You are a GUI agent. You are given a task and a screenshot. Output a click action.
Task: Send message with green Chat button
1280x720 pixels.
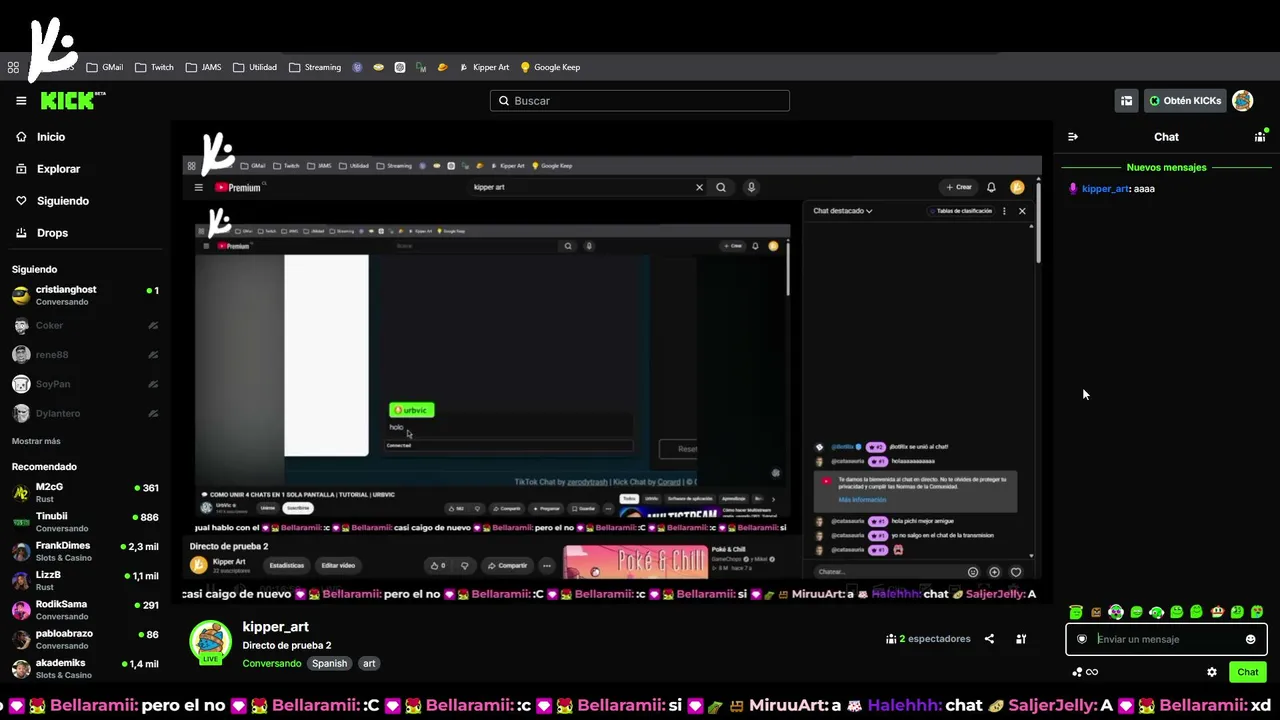pos(1248,672)
